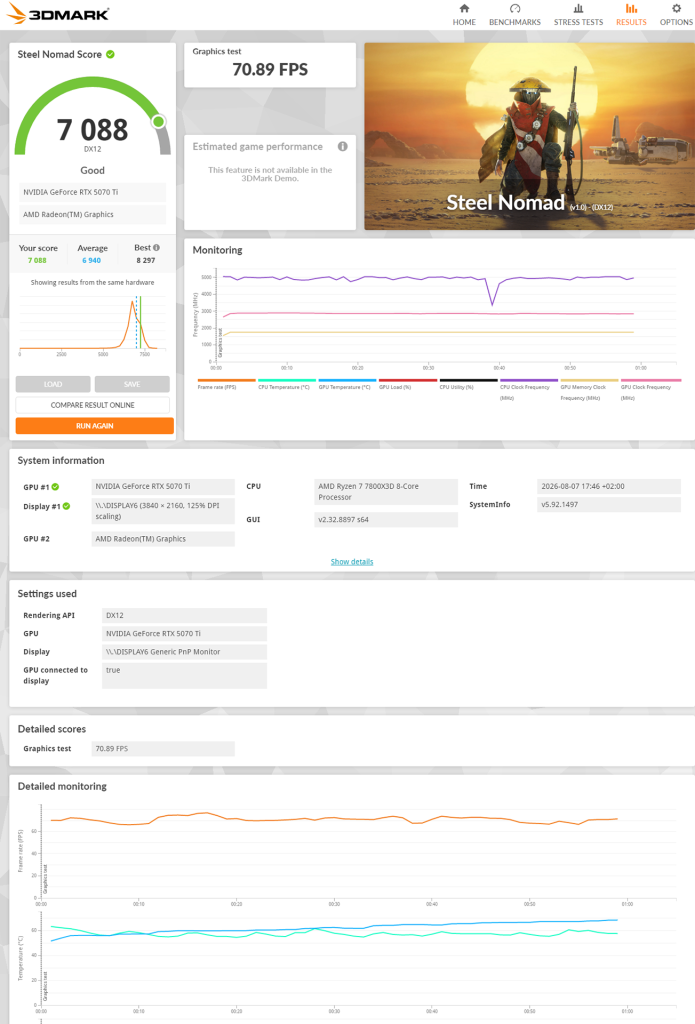This screenshot has height=1024, width=695.
Task: Click the Average score 6 940
Action: pos(91,260)
